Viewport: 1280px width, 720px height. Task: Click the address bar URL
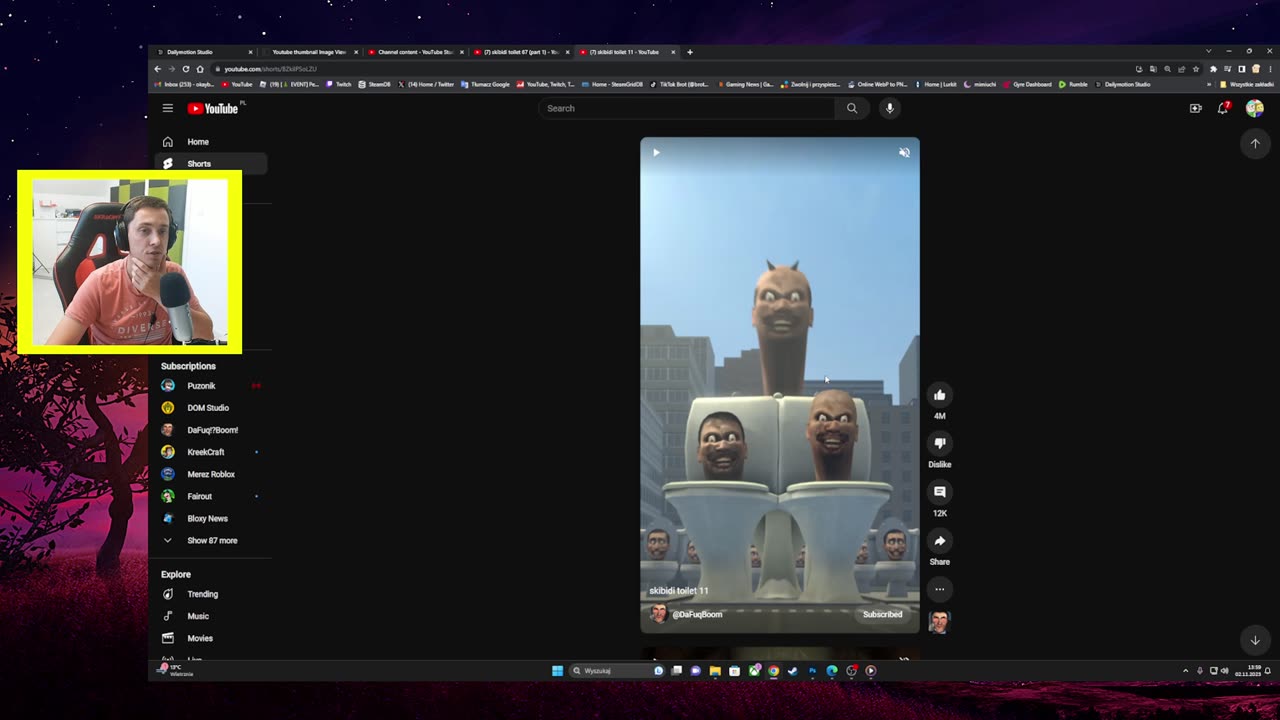(270, 69)
